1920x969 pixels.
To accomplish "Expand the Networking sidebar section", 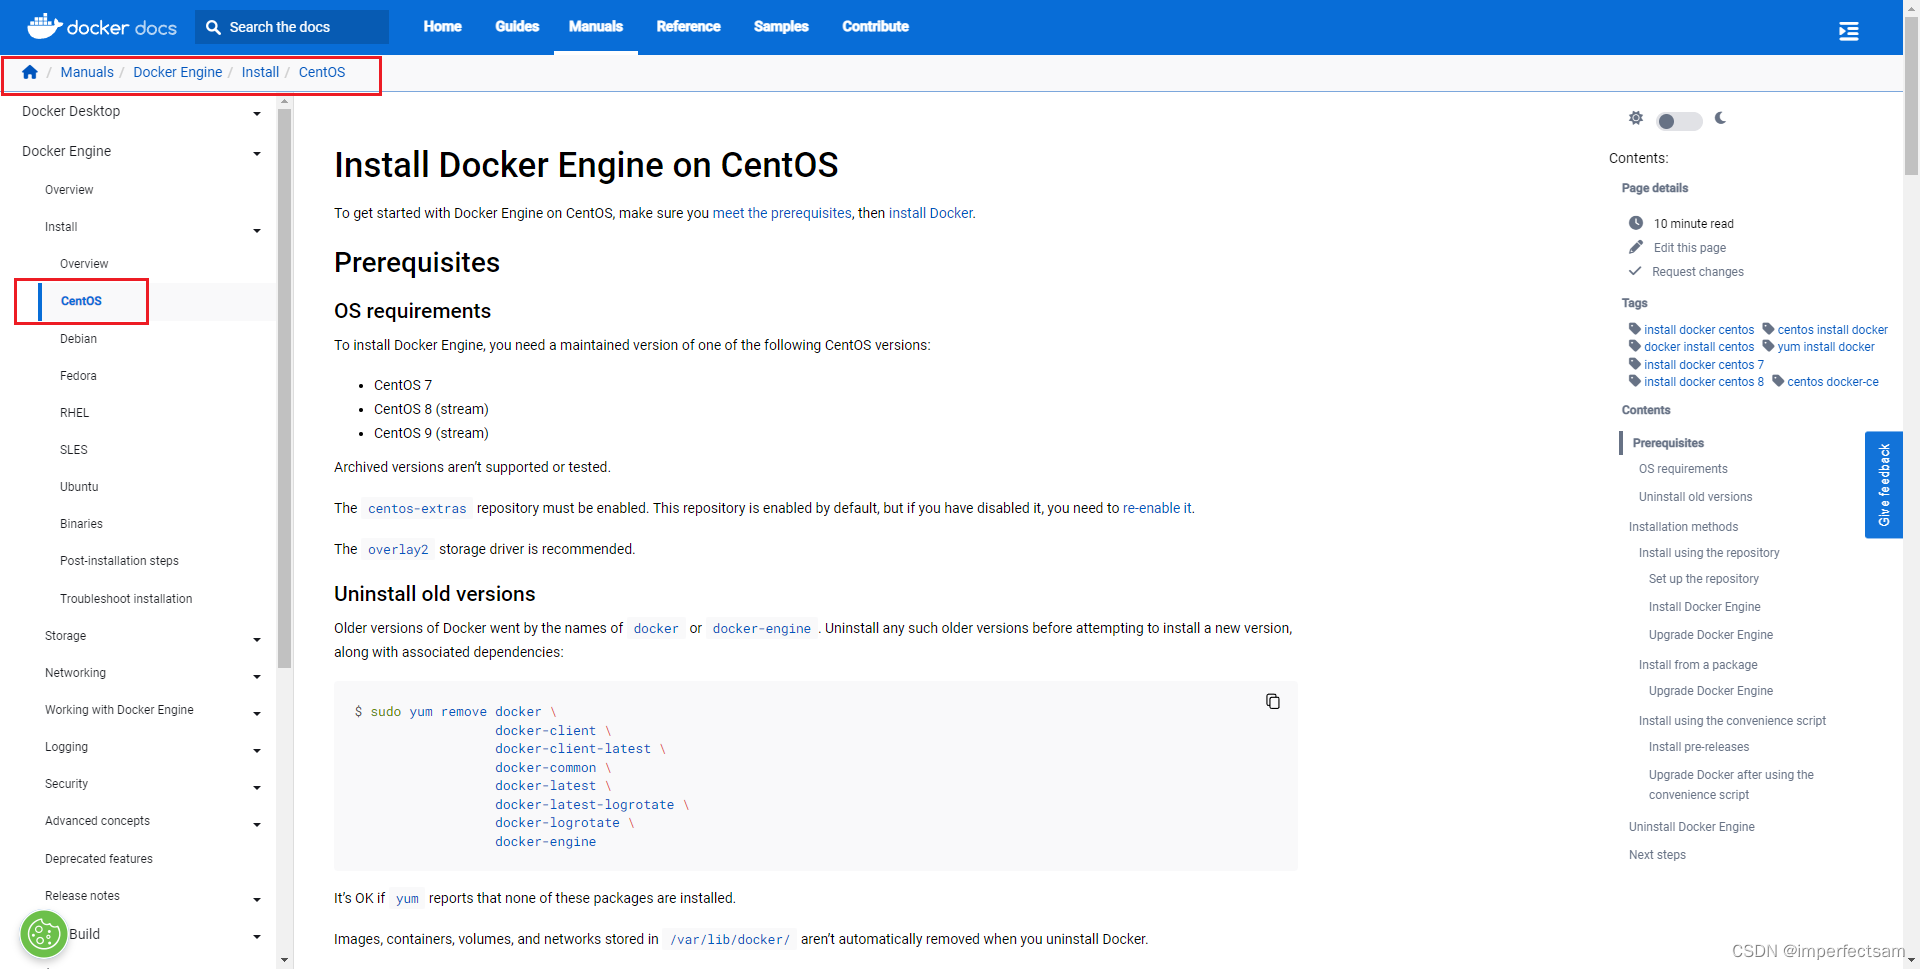I will coord(257,677).
